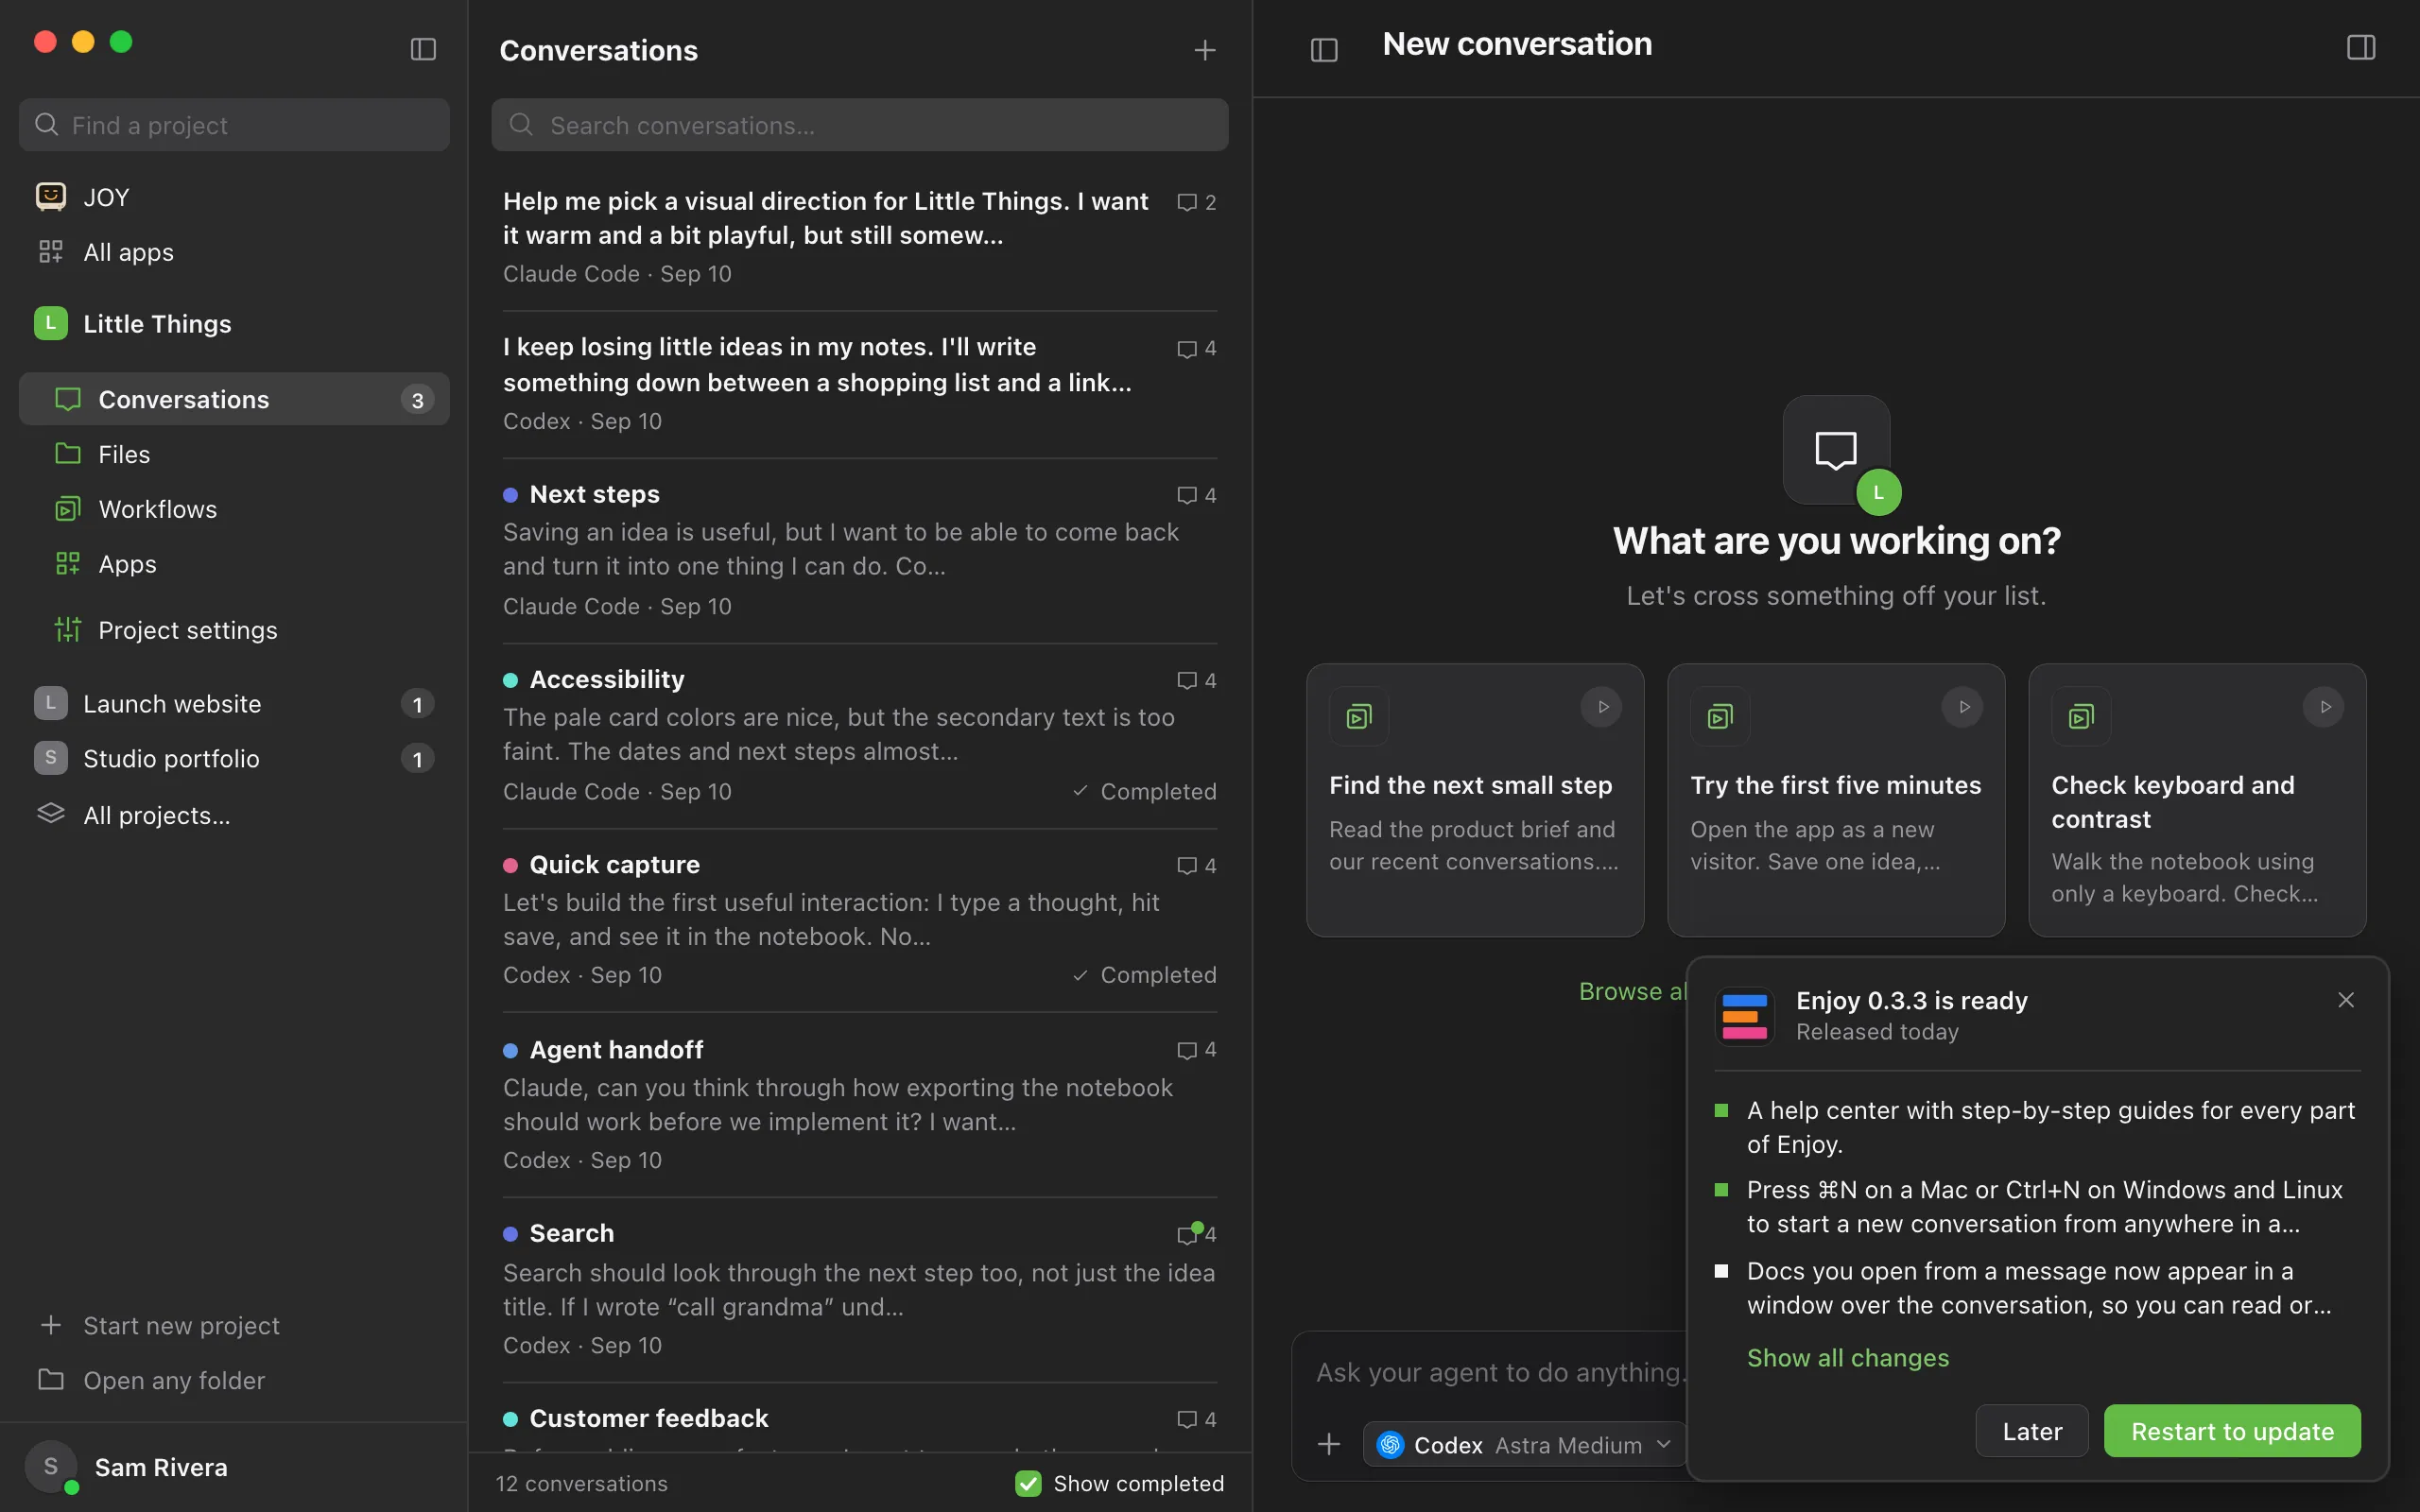Open the Next steps conversation

[860, 550]
